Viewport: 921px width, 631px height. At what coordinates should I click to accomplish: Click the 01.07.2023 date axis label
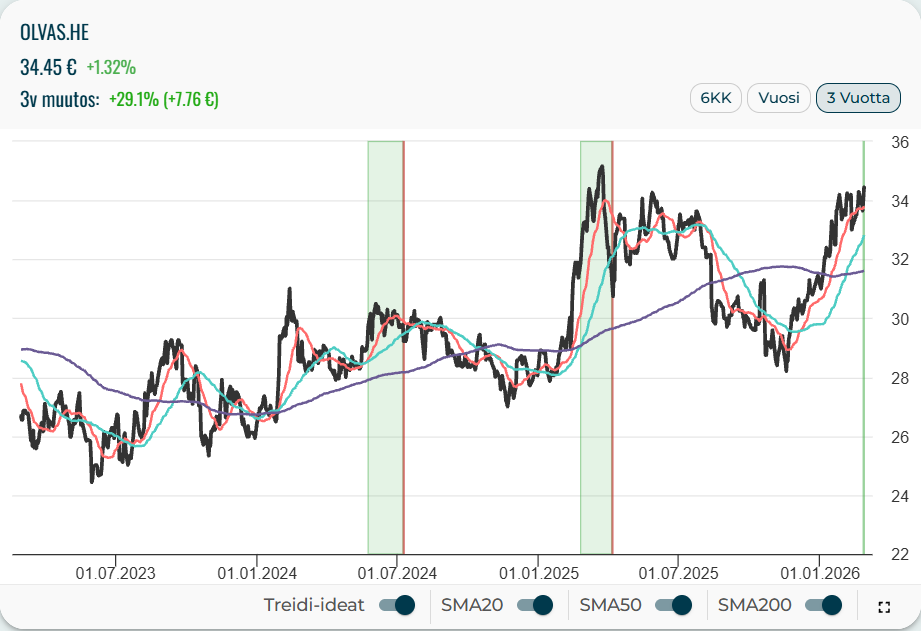pos(115,573)
